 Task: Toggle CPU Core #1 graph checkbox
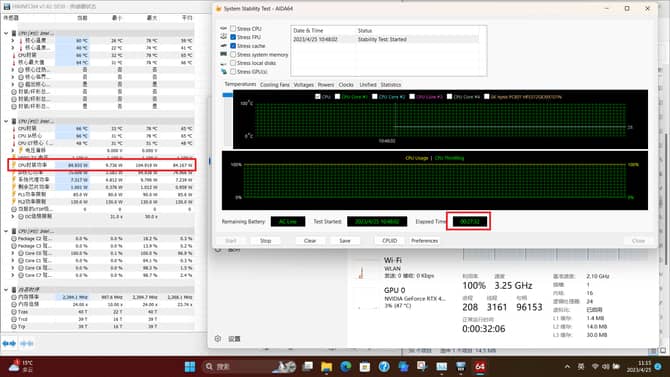(x=337, y=97)
